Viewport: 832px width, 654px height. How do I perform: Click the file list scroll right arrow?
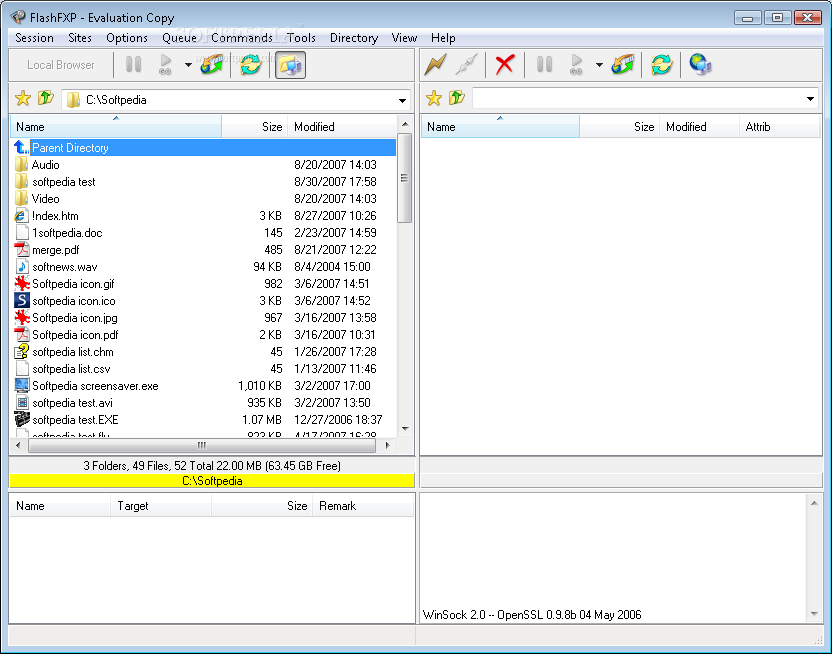coord(388,446)
